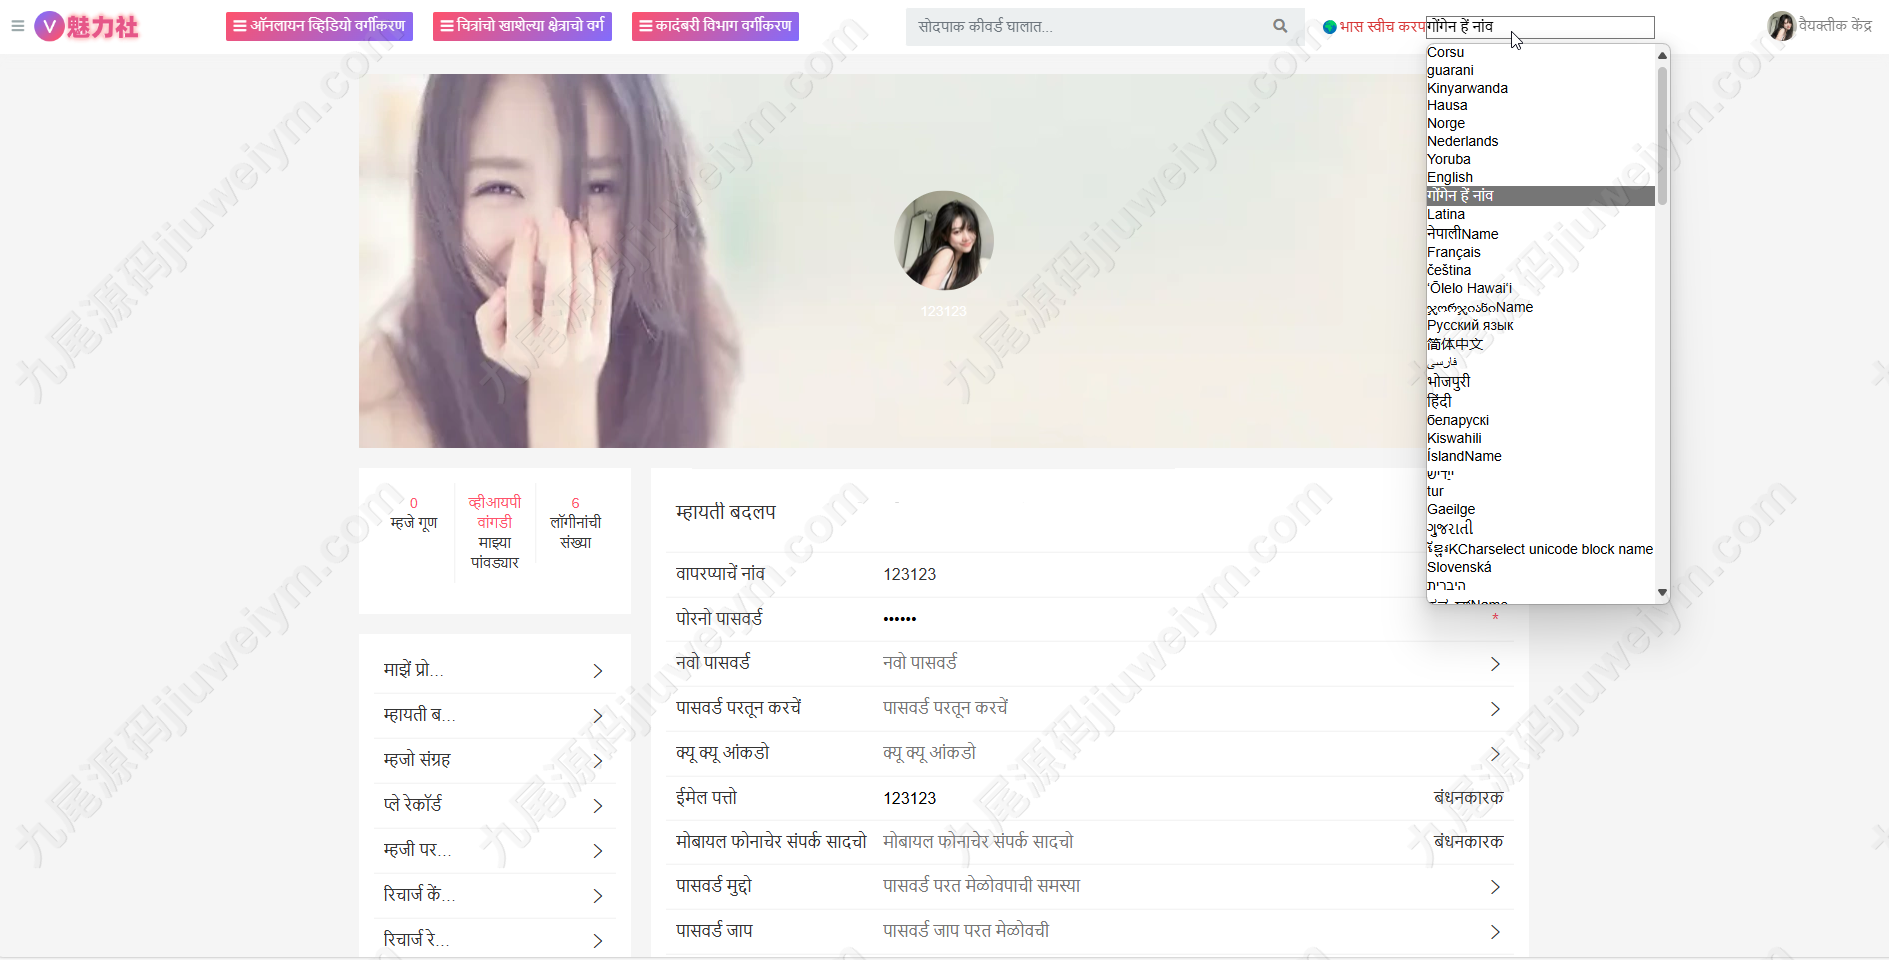Click the search magnifier icon

pyautogui.click(x=1280, y=26)
